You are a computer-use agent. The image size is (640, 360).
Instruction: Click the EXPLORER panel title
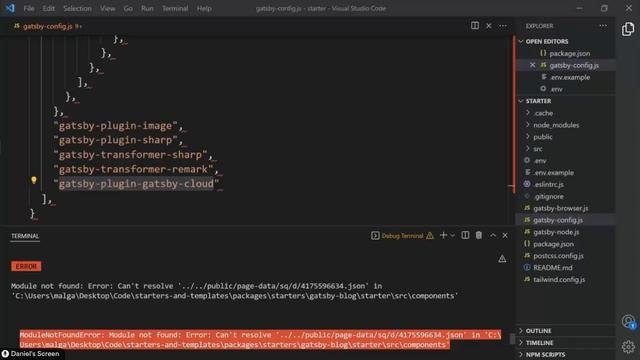click(539, 26)
